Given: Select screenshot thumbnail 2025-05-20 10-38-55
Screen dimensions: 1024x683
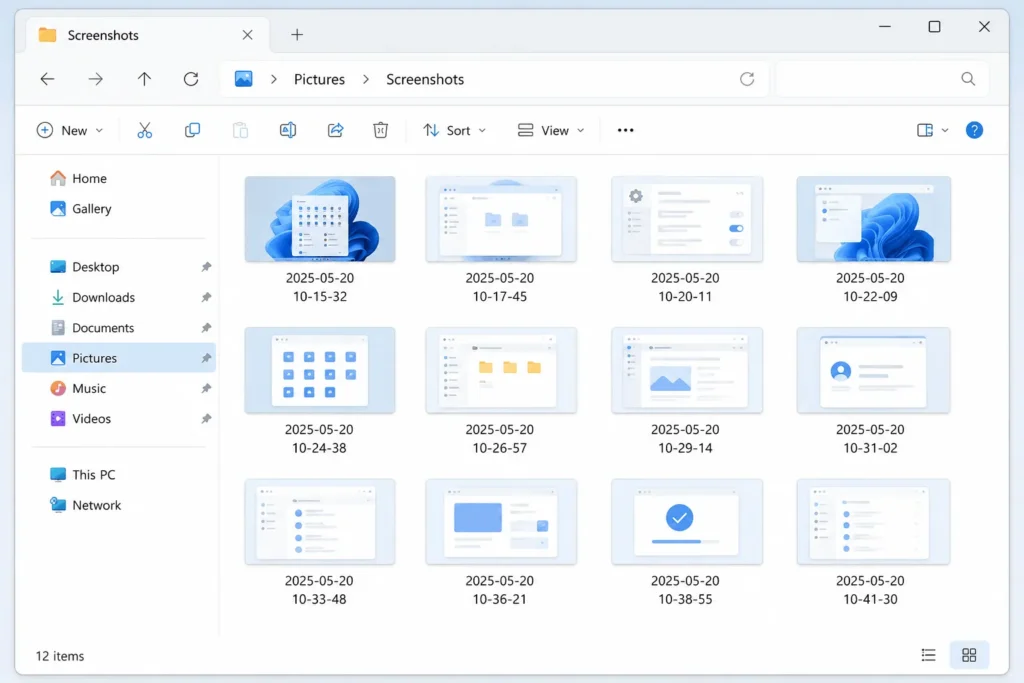Looking at the screenshot, I should click(x=686, y=522).
